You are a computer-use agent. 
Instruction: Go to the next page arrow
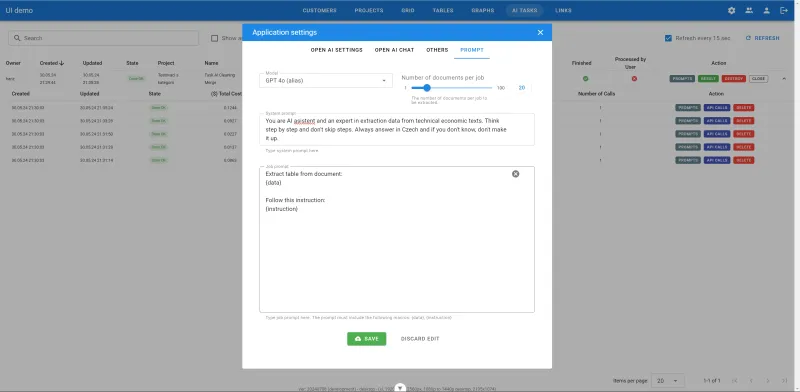[768, 381]
